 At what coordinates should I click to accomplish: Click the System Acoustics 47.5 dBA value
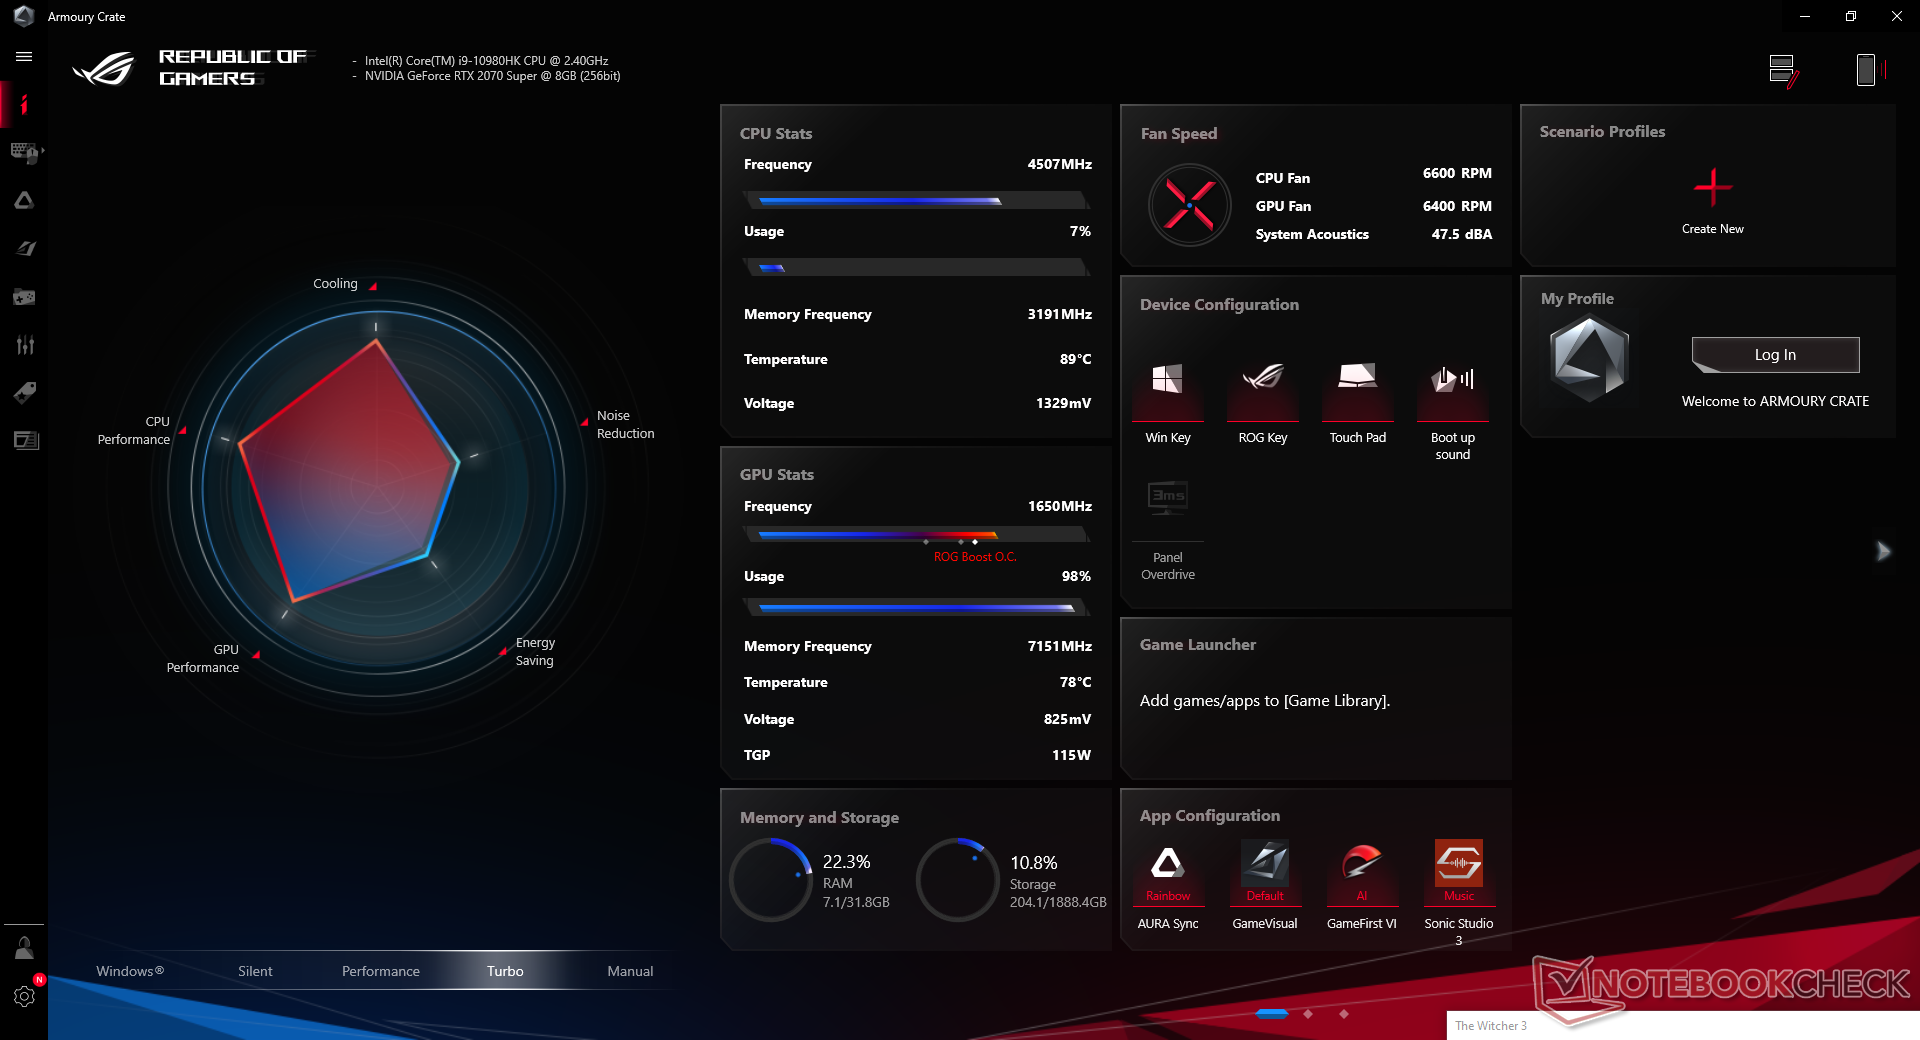(x=1461, y=234)
